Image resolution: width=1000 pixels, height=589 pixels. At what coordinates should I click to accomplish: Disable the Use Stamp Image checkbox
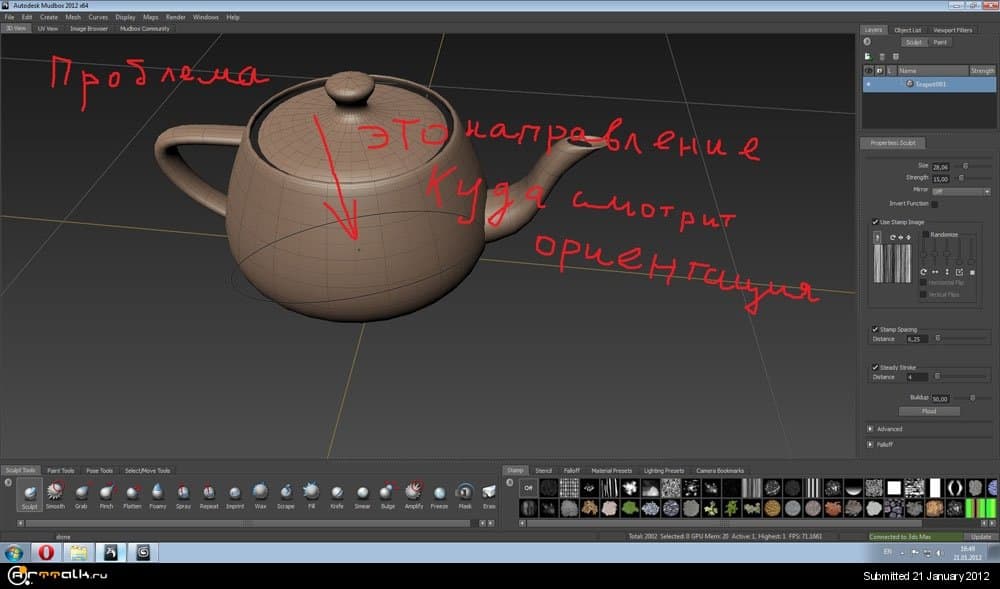[875, 221]
